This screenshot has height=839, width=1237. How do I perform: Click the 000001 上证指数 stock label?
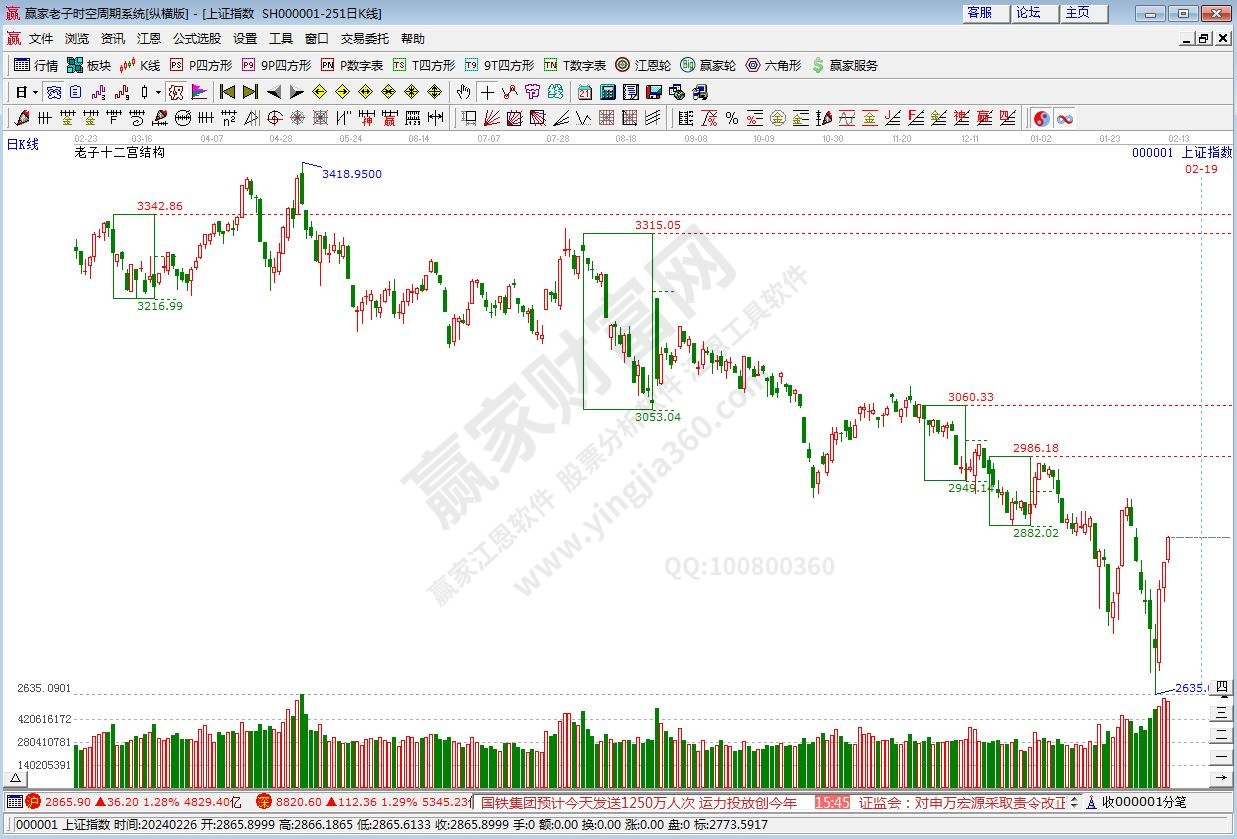(x=1182, y=152)
